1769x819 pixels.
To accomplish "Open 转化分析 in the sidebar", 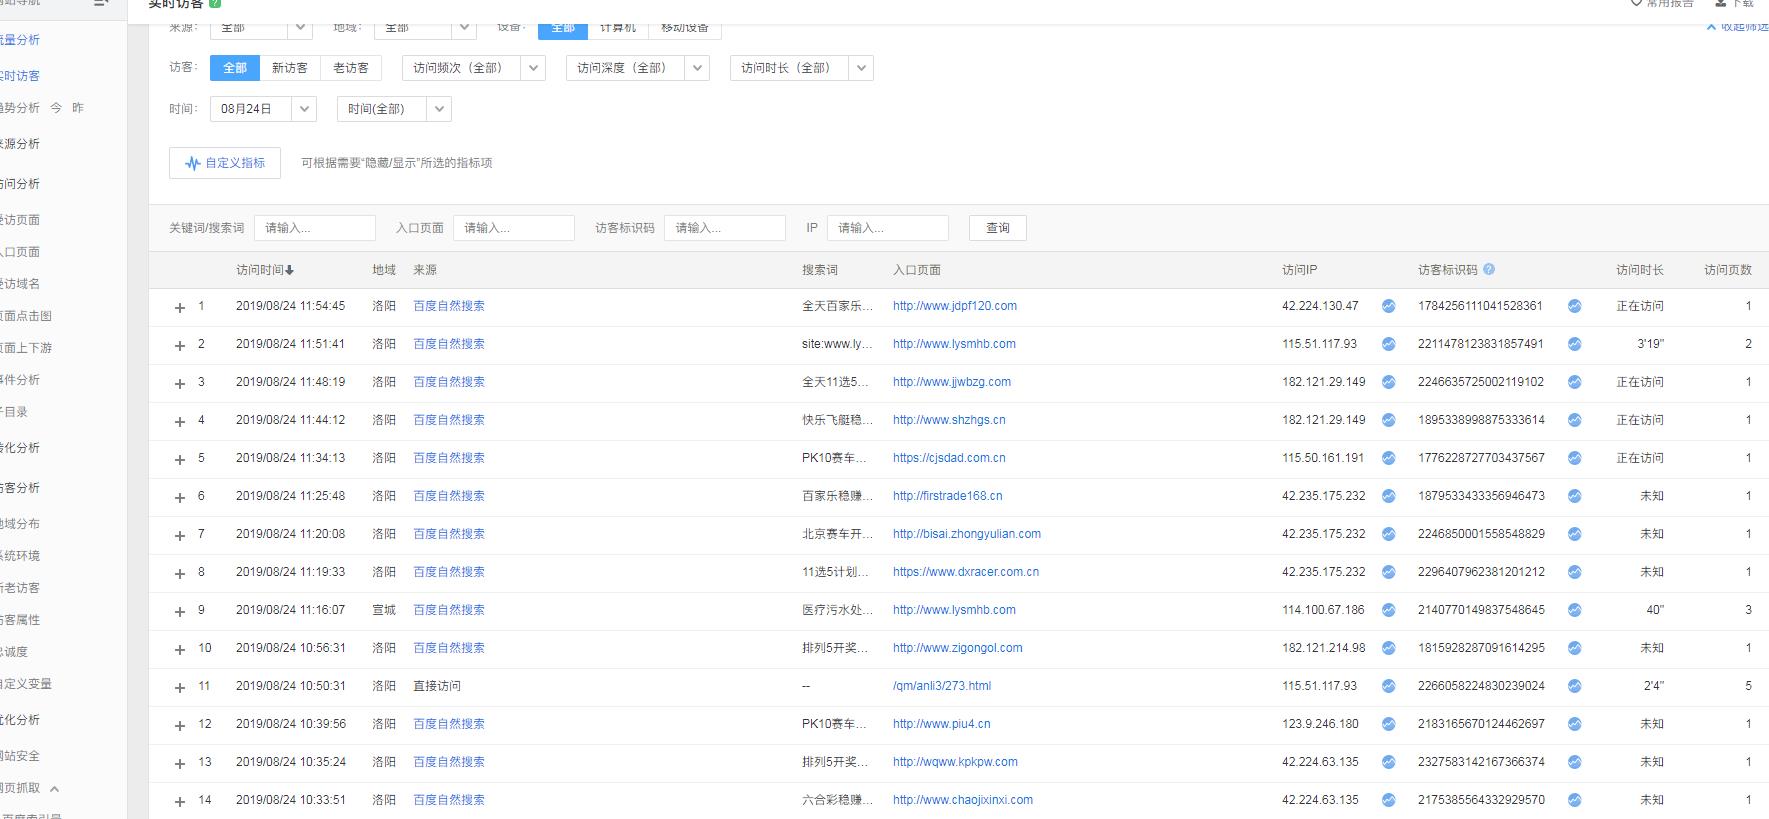I will click(20, 448).
